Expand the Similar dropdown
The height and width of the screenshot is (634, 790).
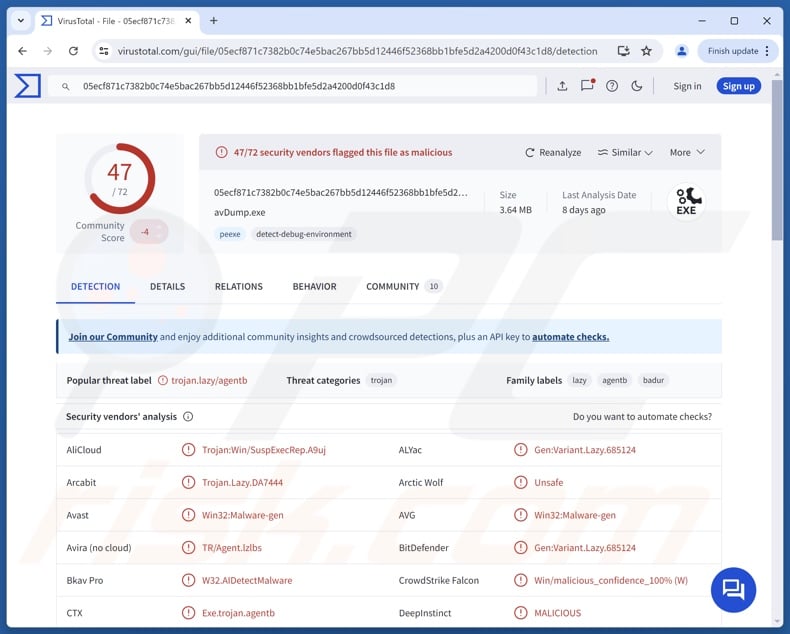coord(625,152)
